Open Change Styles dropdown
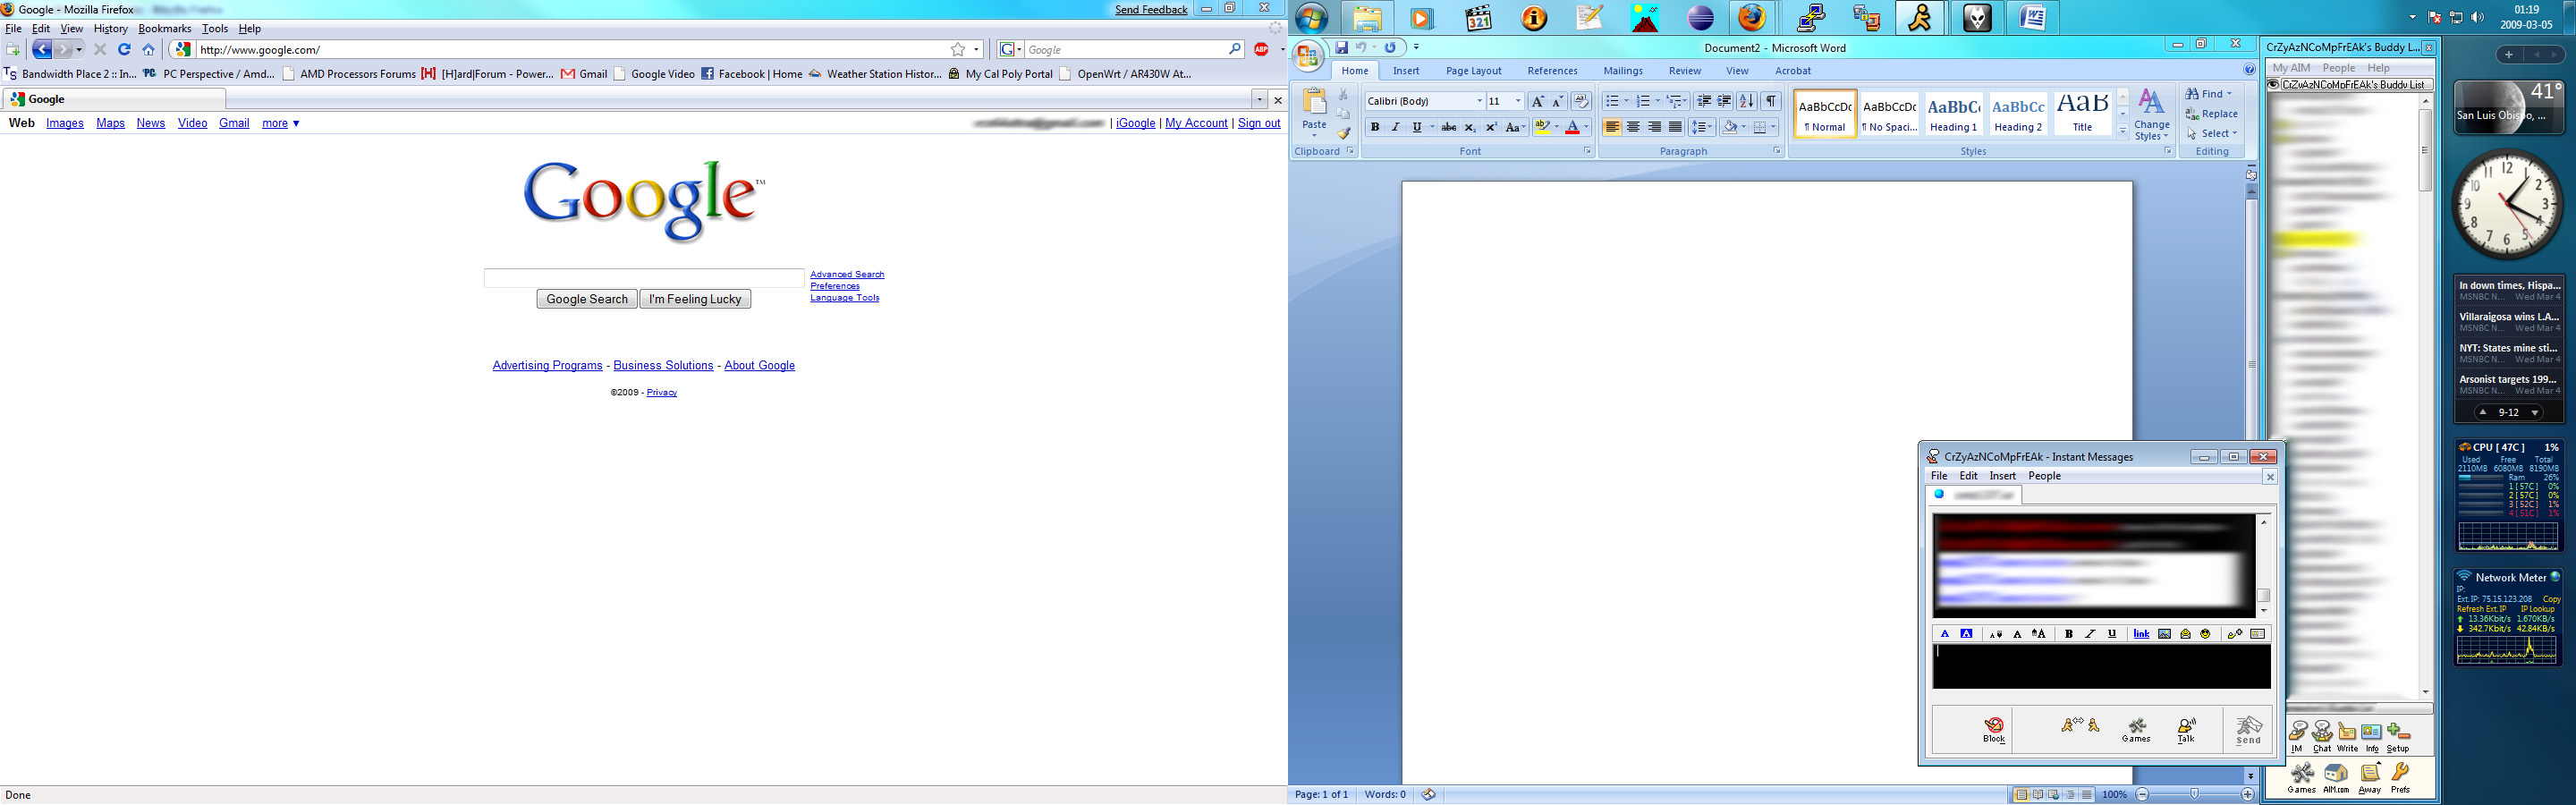 click(x=2151, y=115)
